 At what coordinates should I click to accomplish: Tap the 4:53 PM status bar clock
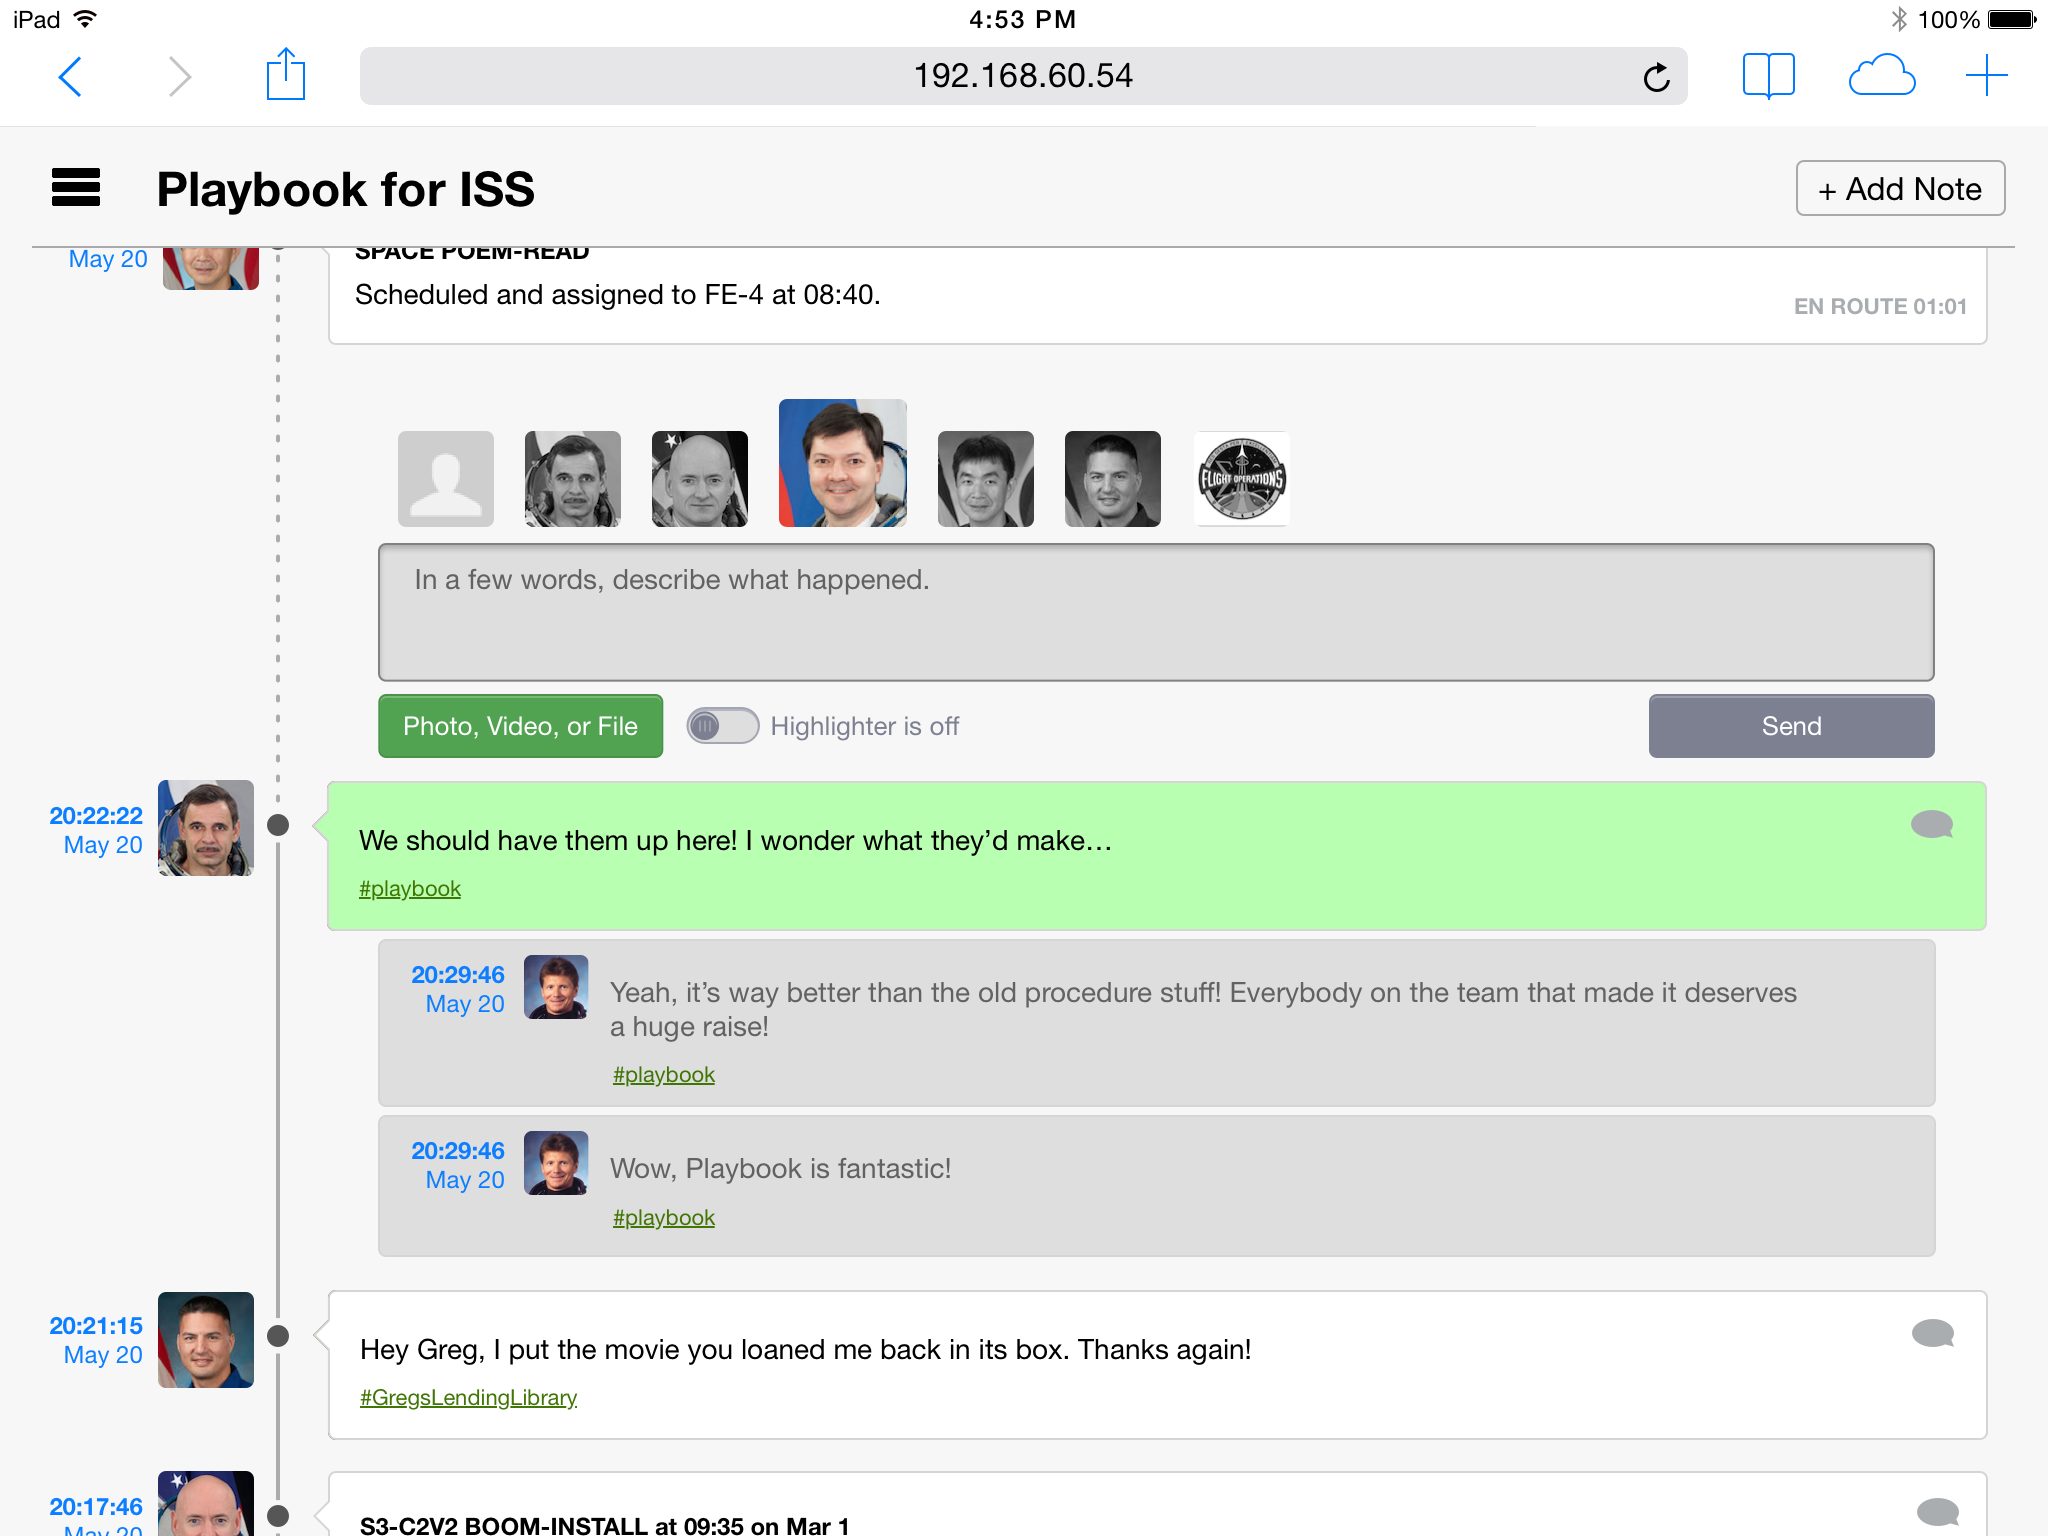point(1022,19)
